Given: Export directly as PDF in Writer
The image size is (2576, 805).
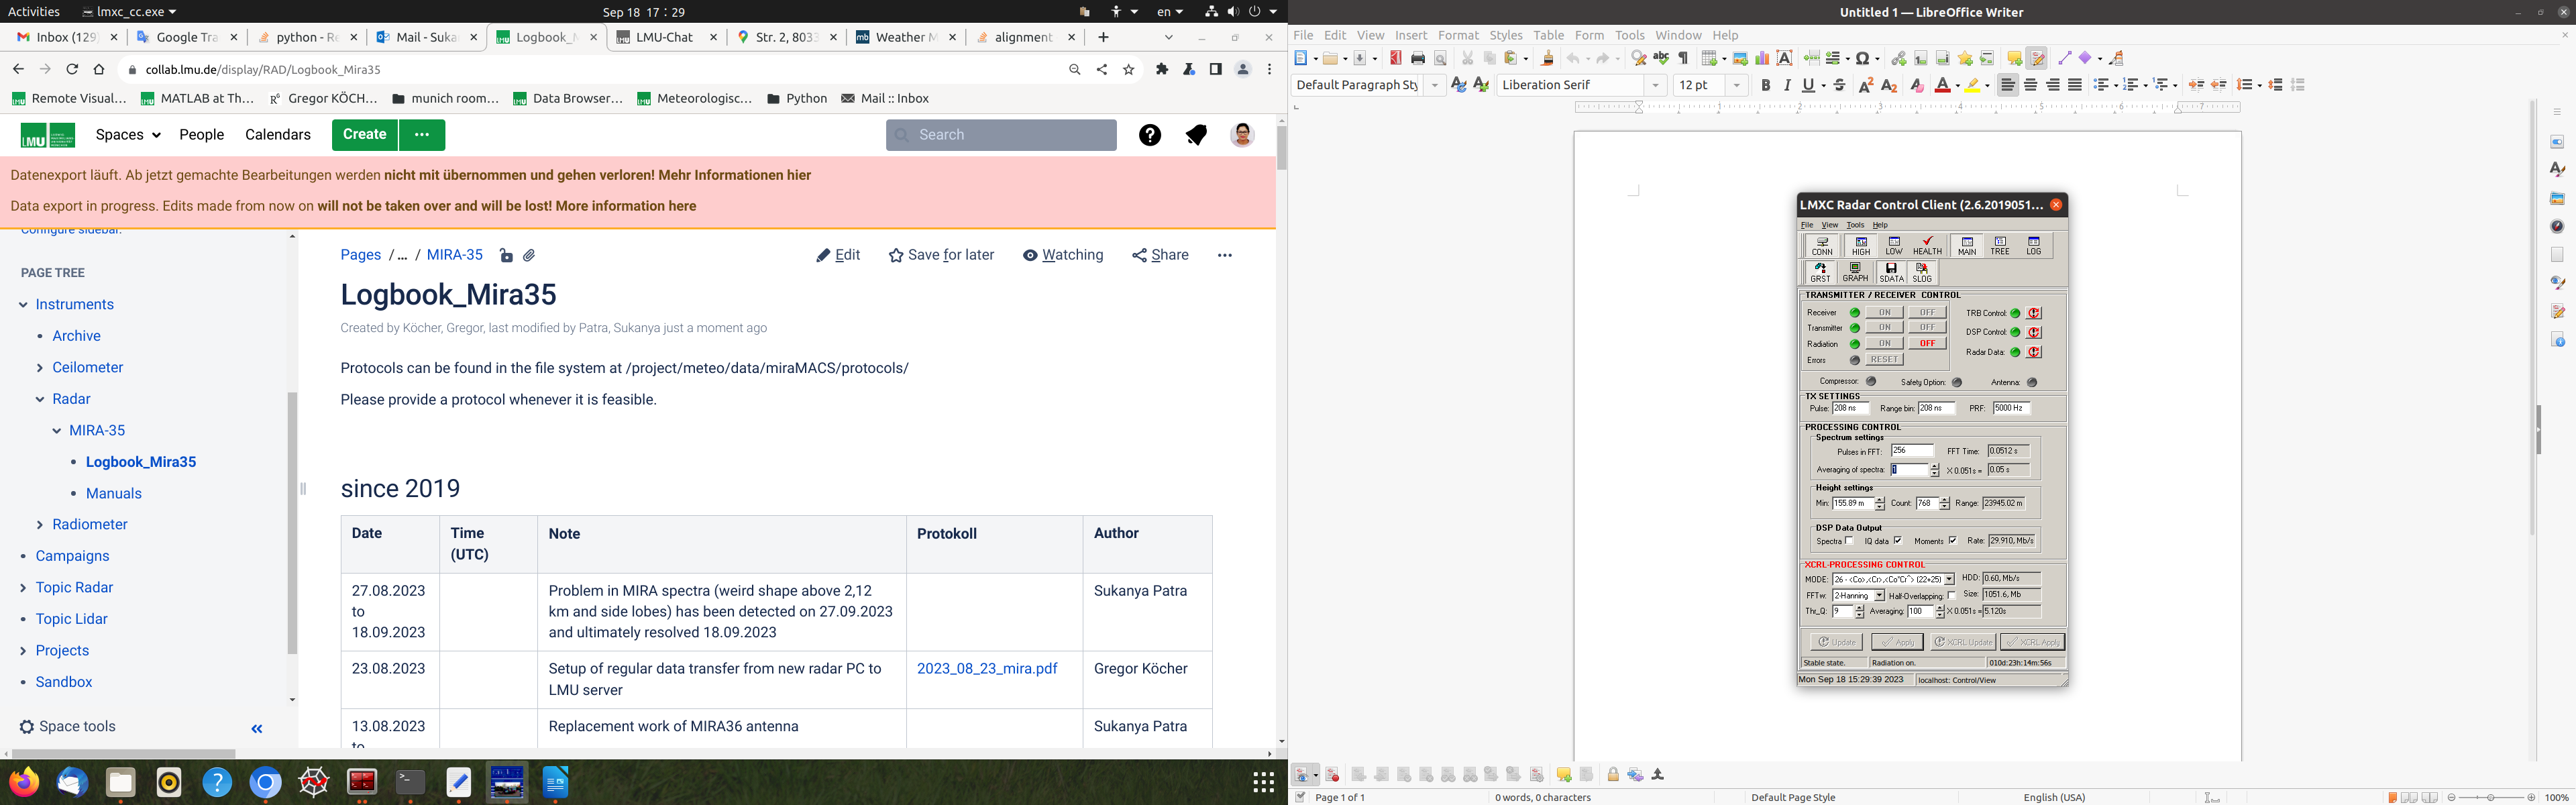Looking at the screenshot, I should [x=1395, y=59].
